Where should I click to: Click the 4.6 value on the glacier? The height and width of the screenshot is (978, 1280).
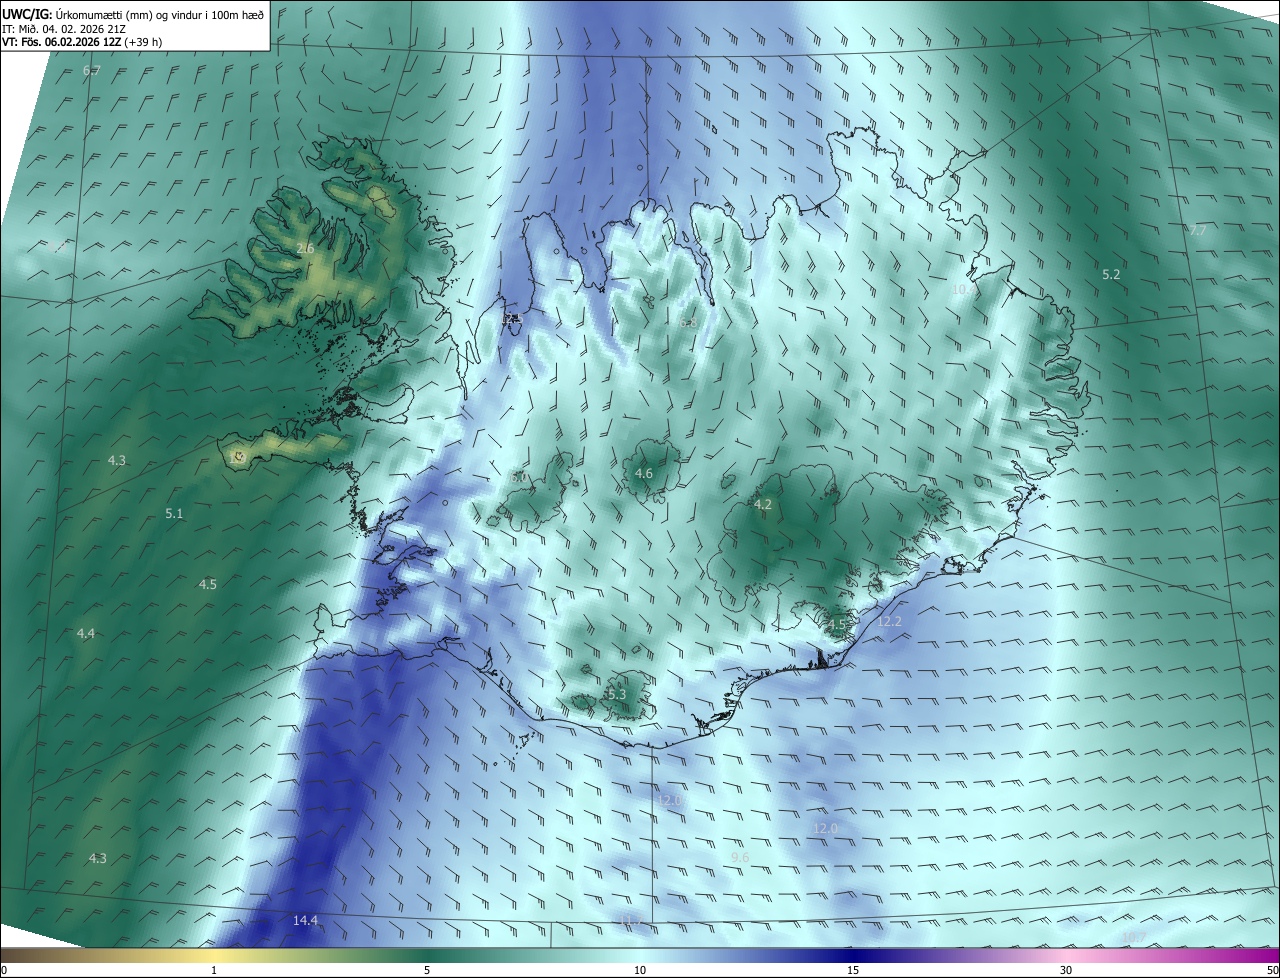[644, 474]
